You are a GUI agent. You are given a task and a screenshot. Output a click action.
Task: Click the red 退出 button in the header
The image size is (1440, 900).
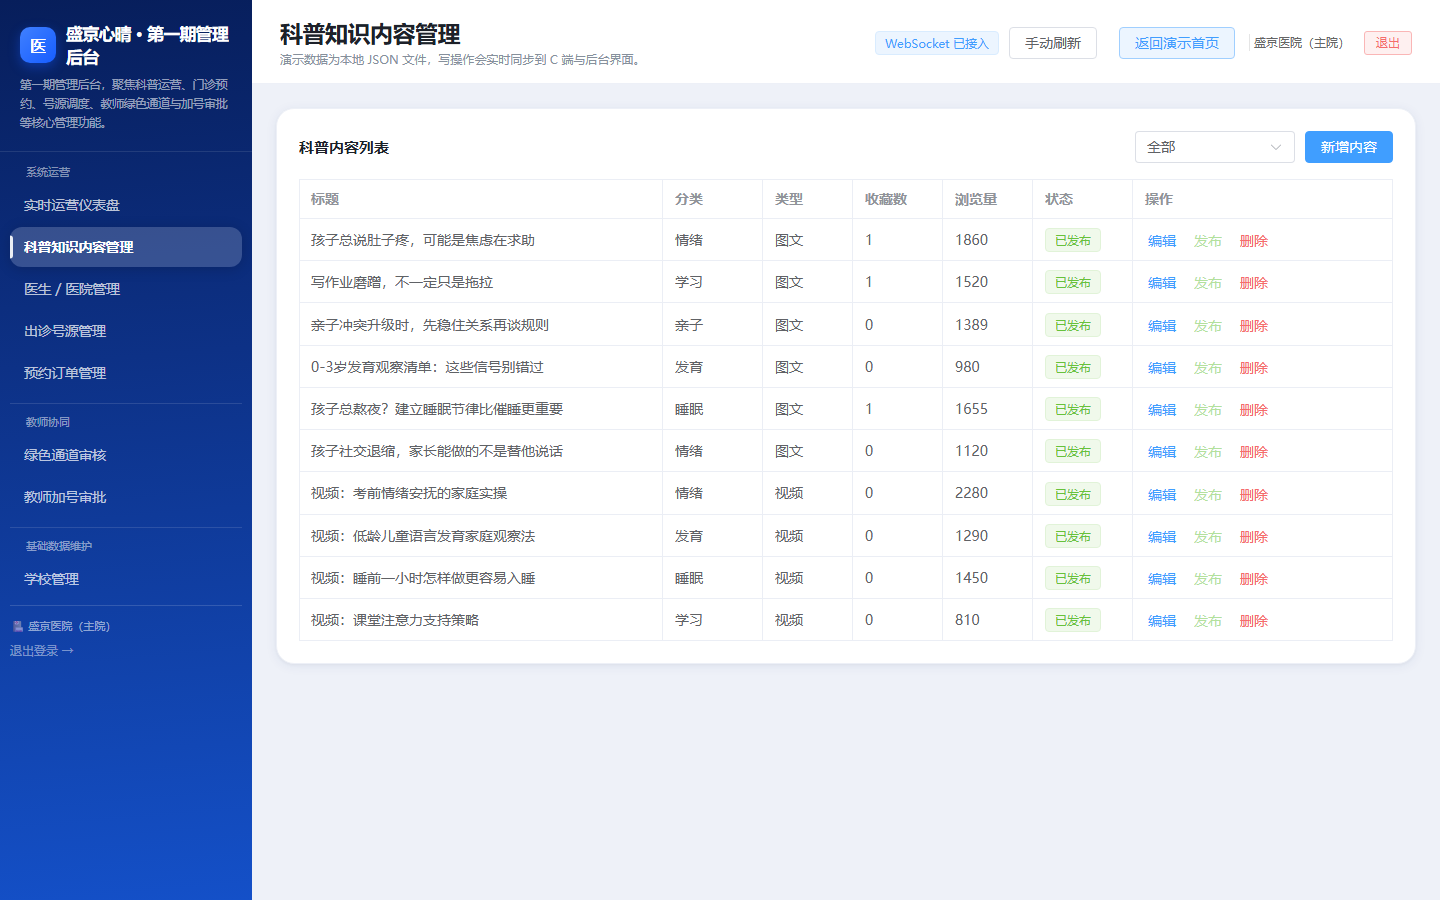(x=1387, y=43)
